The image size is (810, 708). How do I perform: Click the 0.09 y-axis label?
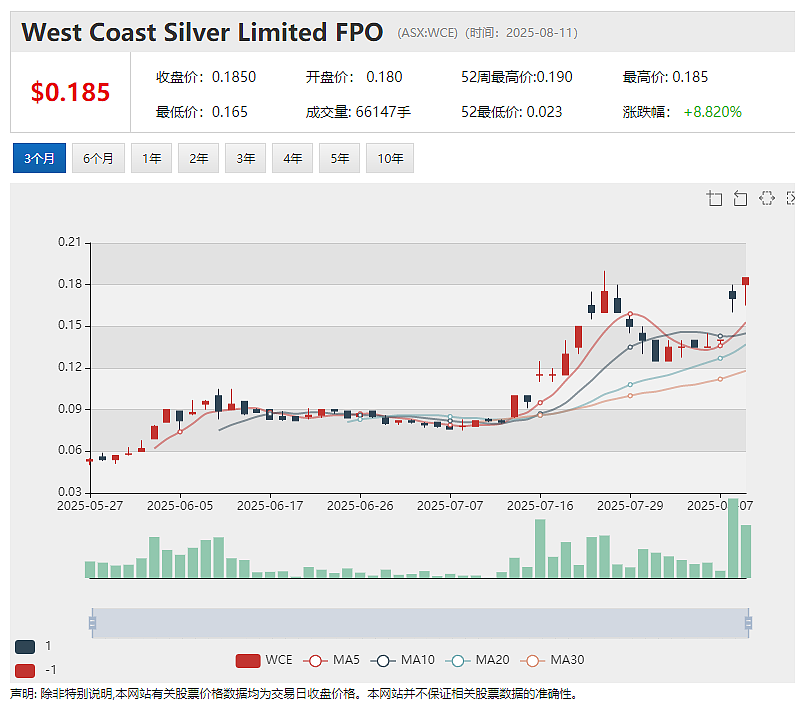70,409
